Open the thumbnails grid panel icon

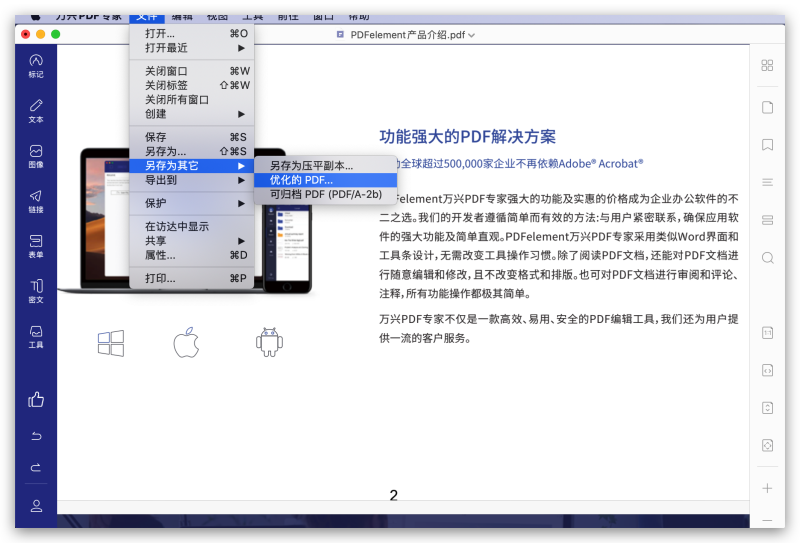(767, 65)
